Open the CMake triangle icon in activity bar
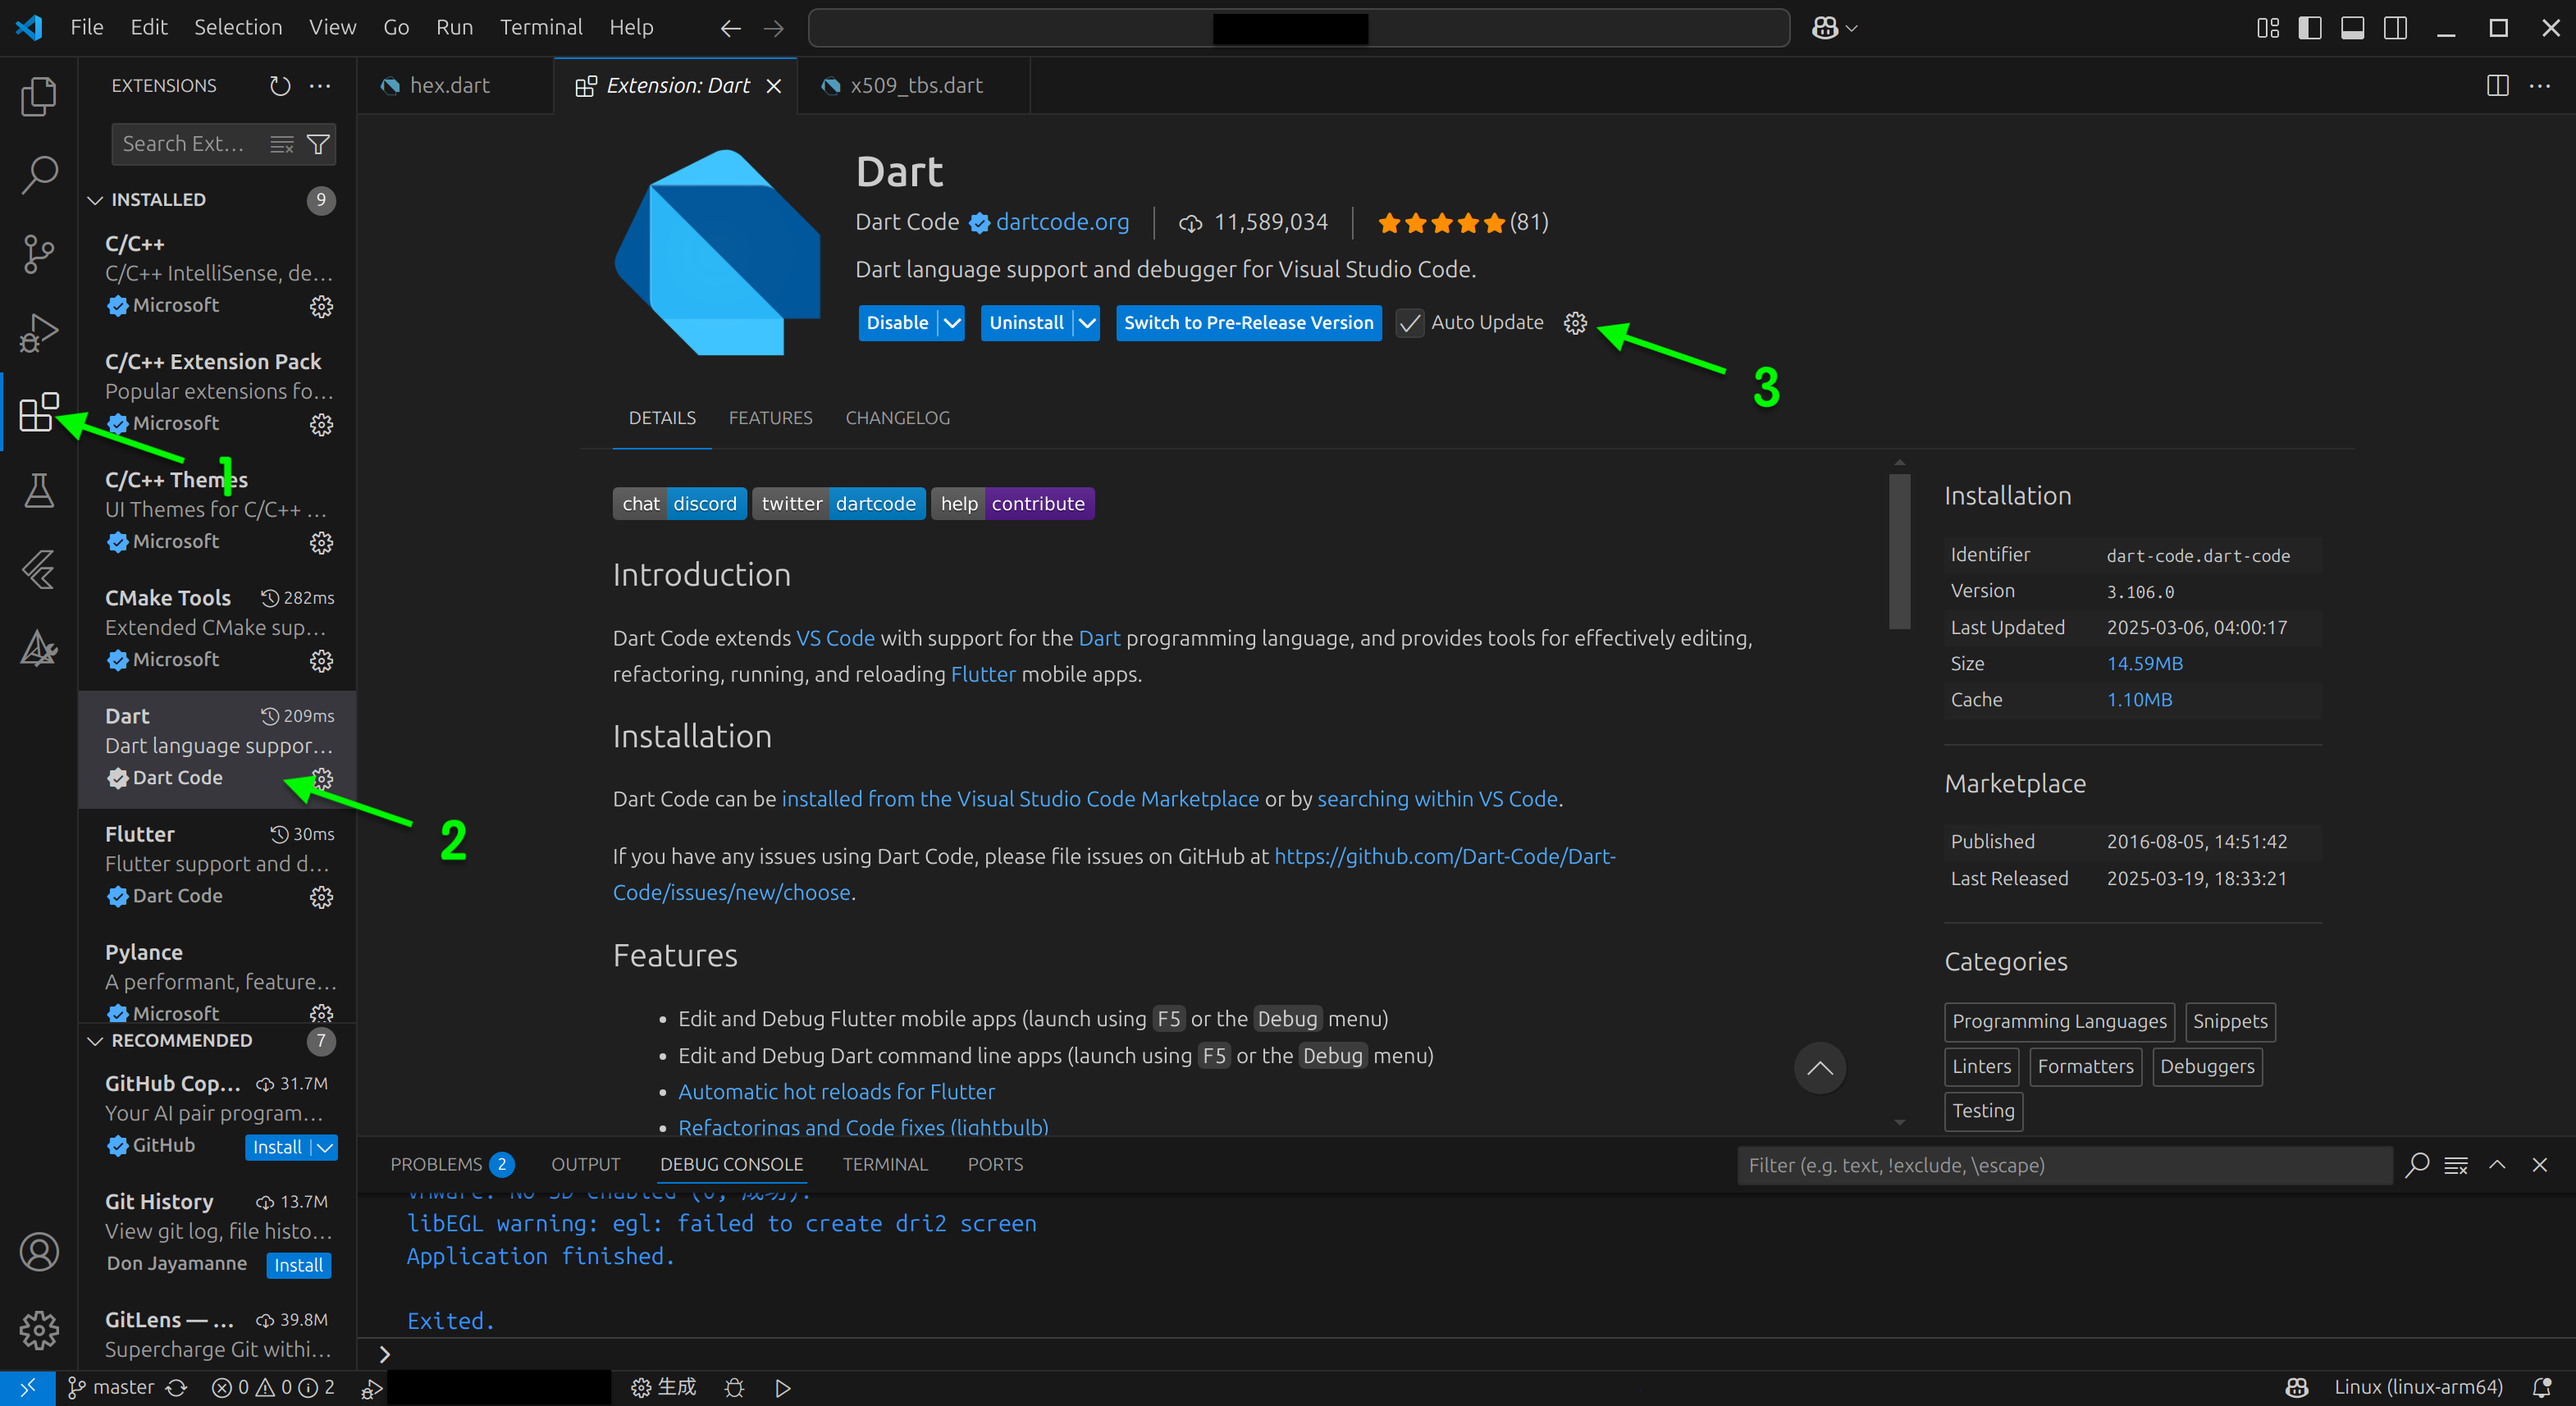Viewport: 2576px width, 1406px height. click(38, 648)
